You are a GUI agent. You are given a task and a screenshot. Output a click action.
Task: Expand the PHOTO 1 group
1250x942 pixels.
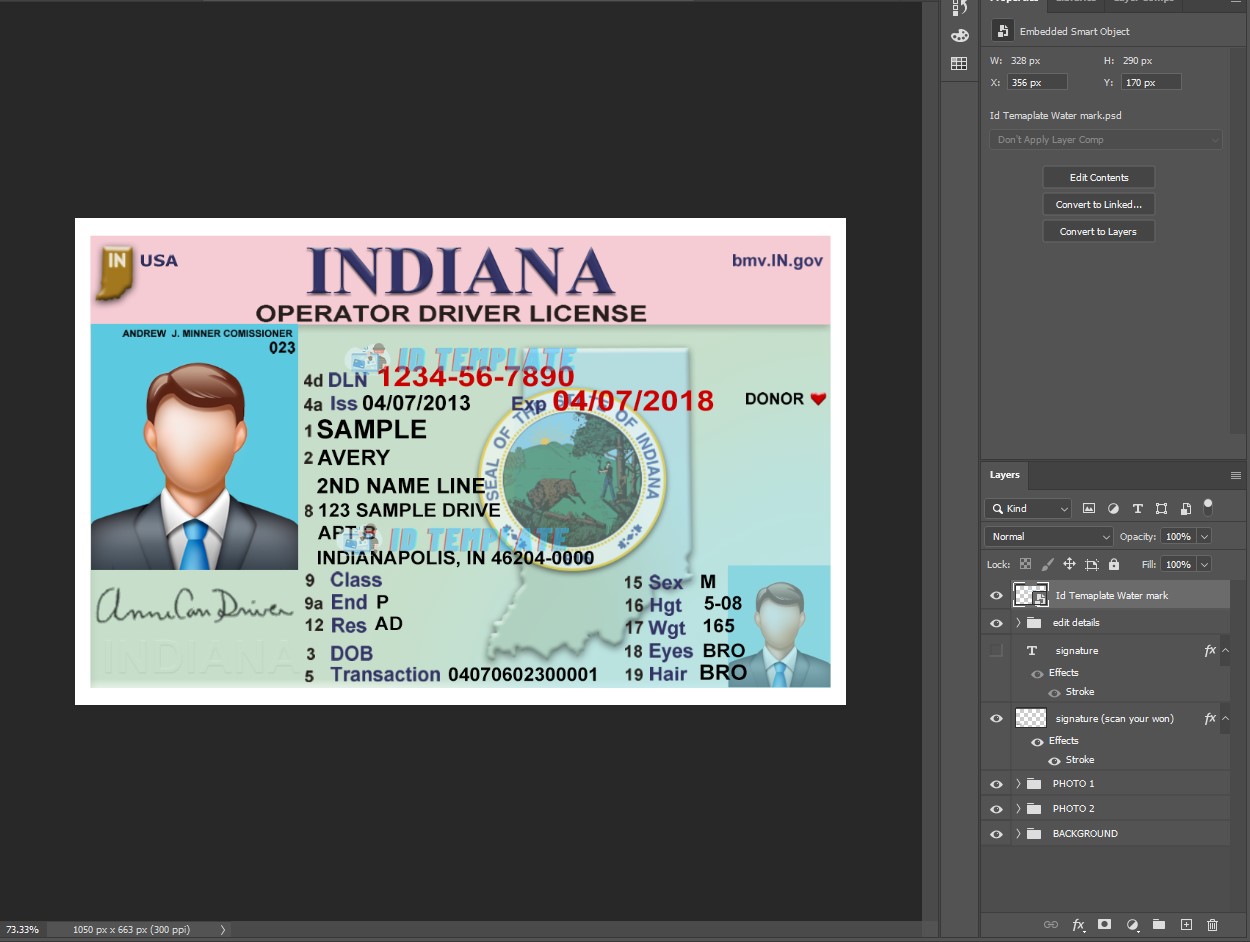point(1018,784)
